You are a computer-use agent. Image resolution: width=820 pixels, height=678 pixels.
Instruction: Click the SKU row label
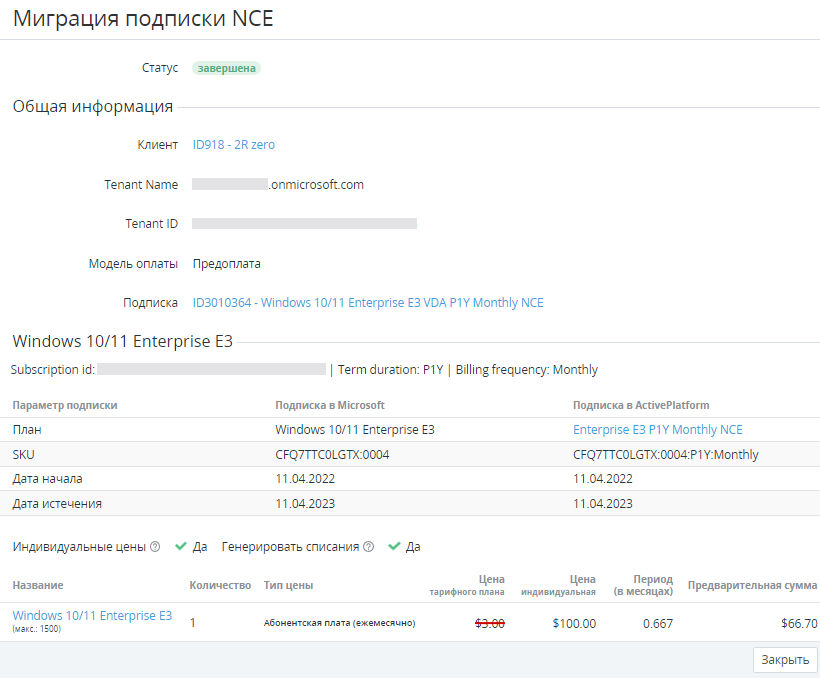[x=24, y=455]
